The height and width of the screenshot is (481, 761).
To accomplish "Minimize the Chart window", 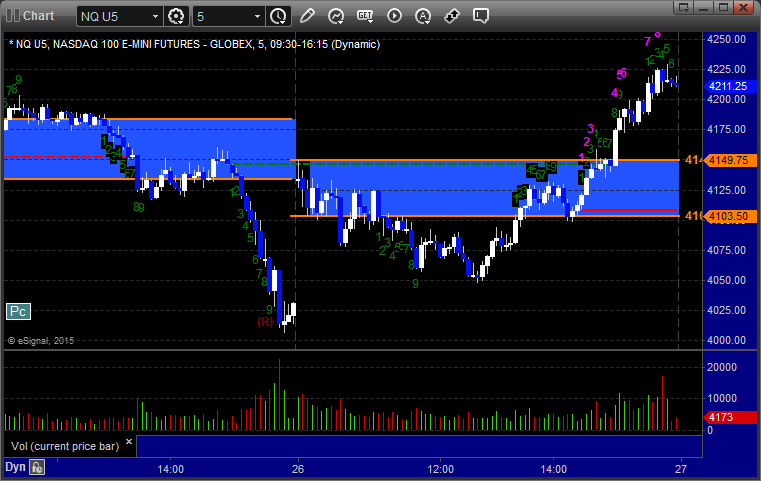I will click(703, 7).
